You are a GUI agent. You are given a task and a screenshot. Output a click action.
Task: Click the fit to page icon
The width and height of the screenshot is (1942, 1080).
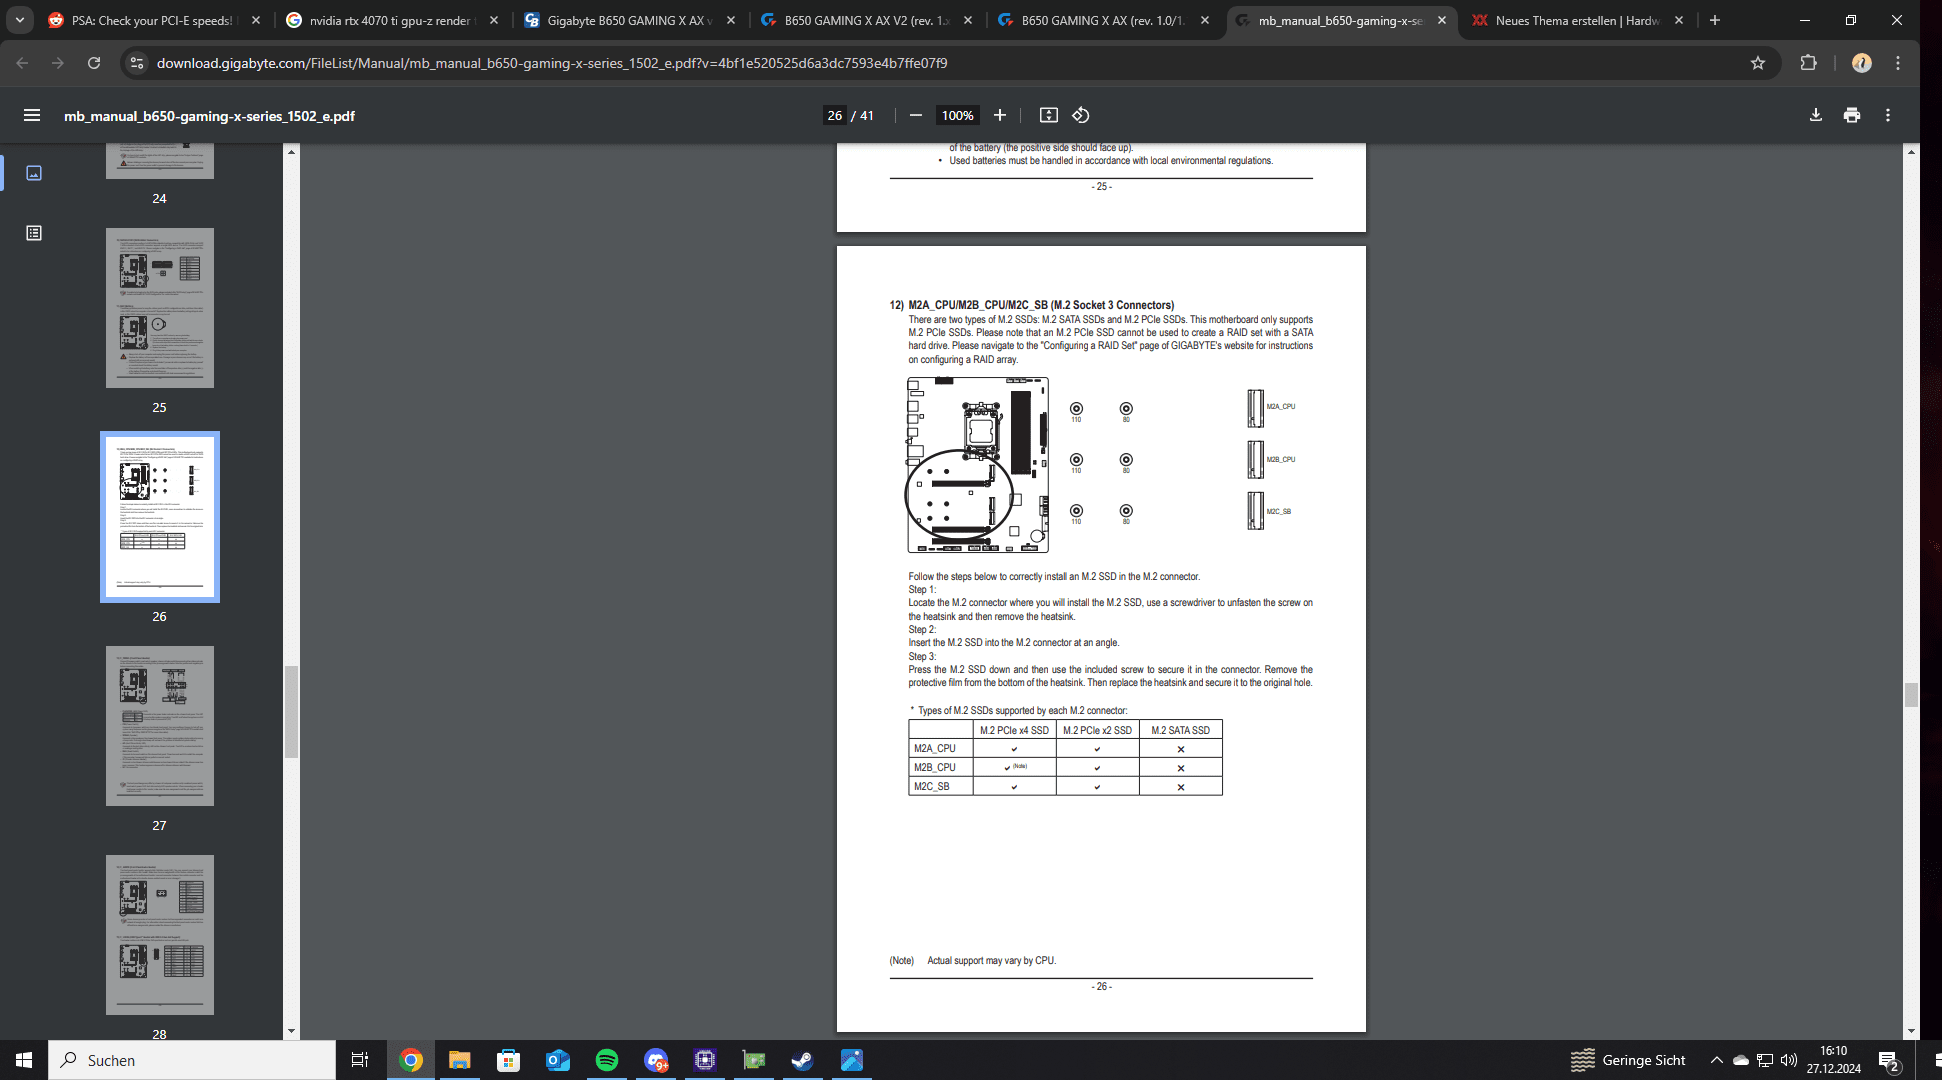click(1048, 115)
